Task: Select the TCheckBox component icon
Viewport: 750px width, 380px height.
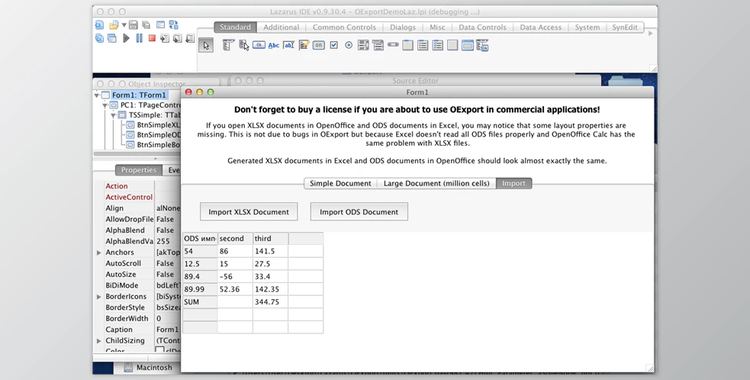Action: 334,45
